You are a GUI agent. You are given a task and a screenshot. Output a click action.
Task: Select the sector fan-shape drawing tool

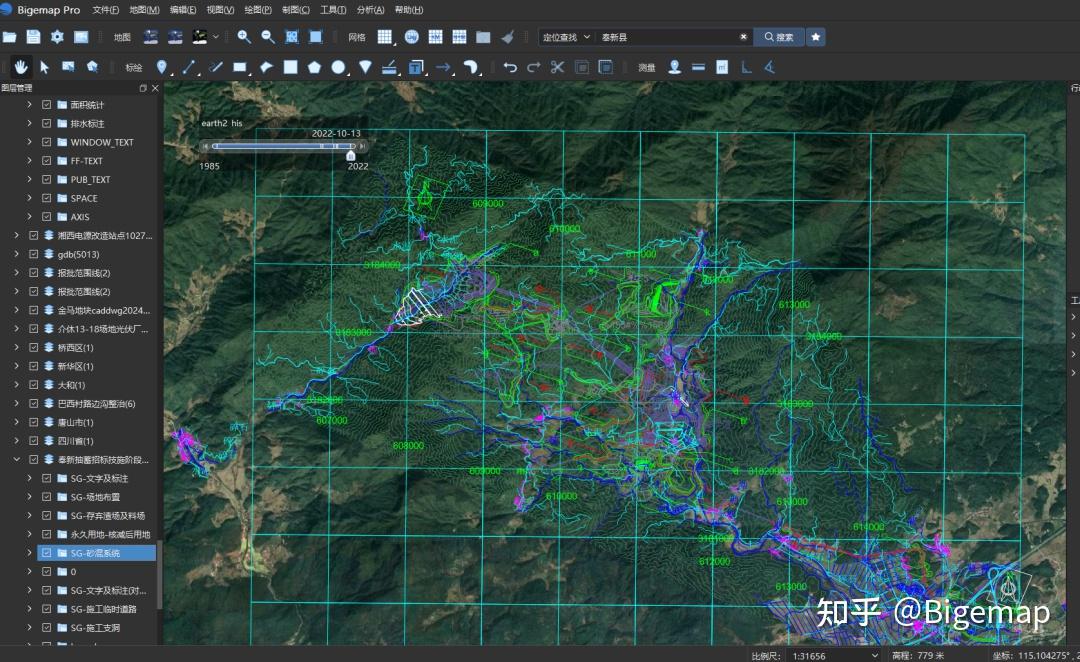(365, 67)
